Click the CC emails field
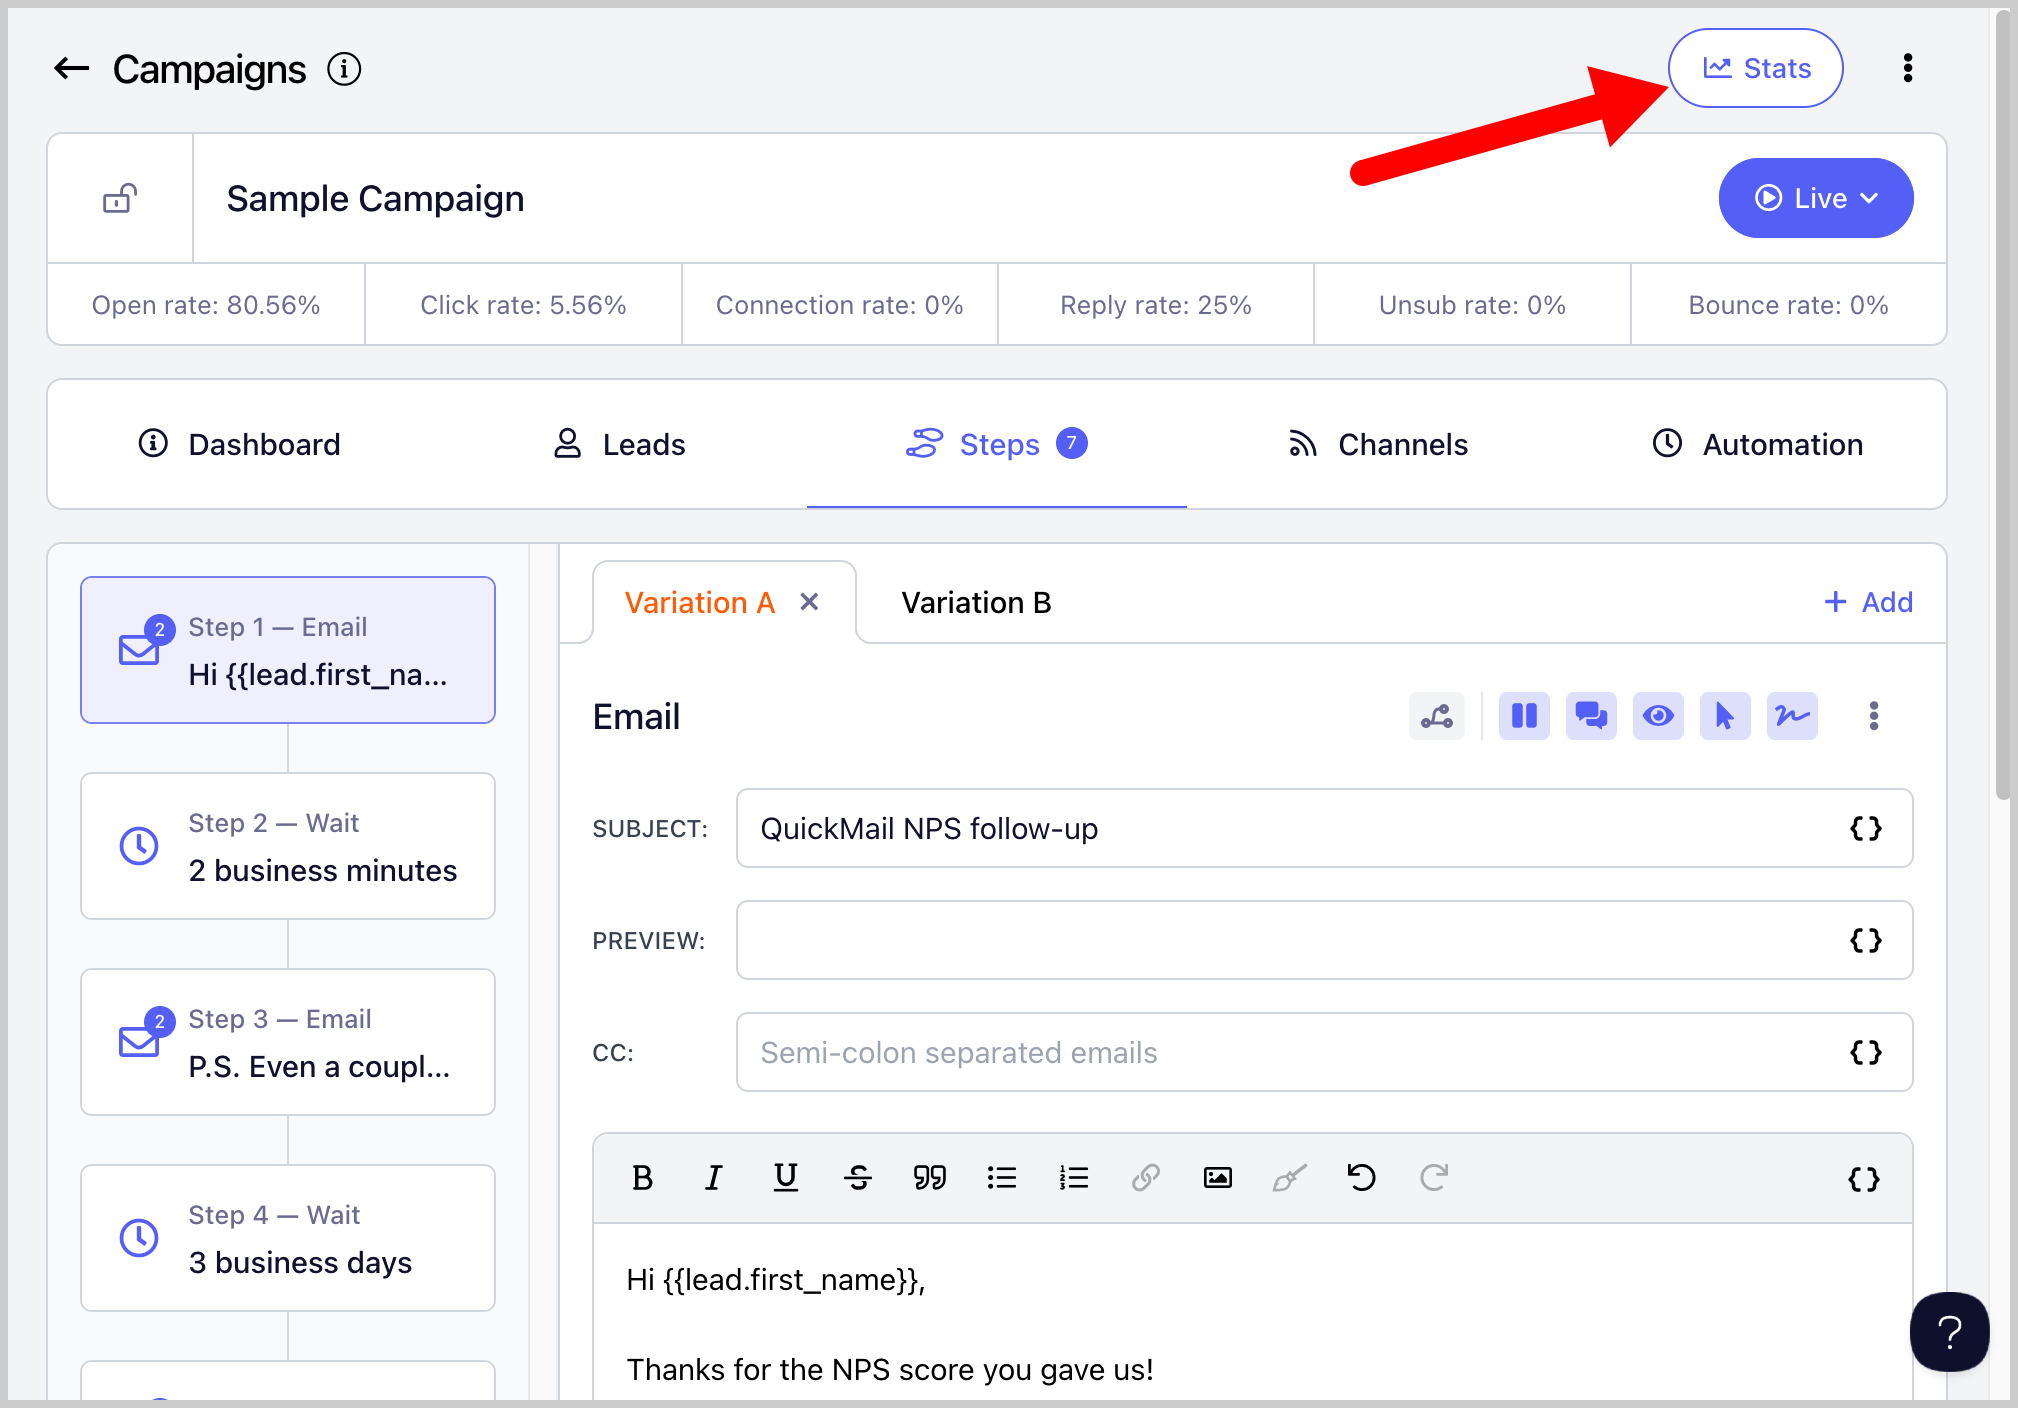The image size is (2018, 1408). pos(1325,1052)
